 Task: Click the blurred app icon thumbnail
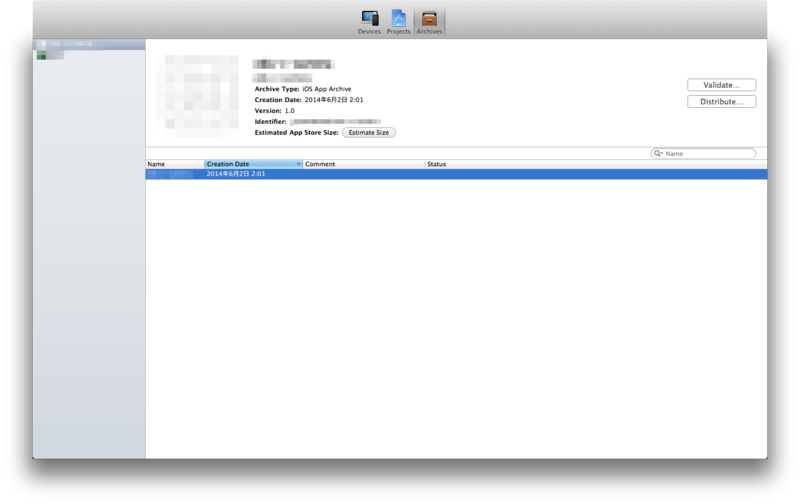click(x=198, y=95)
